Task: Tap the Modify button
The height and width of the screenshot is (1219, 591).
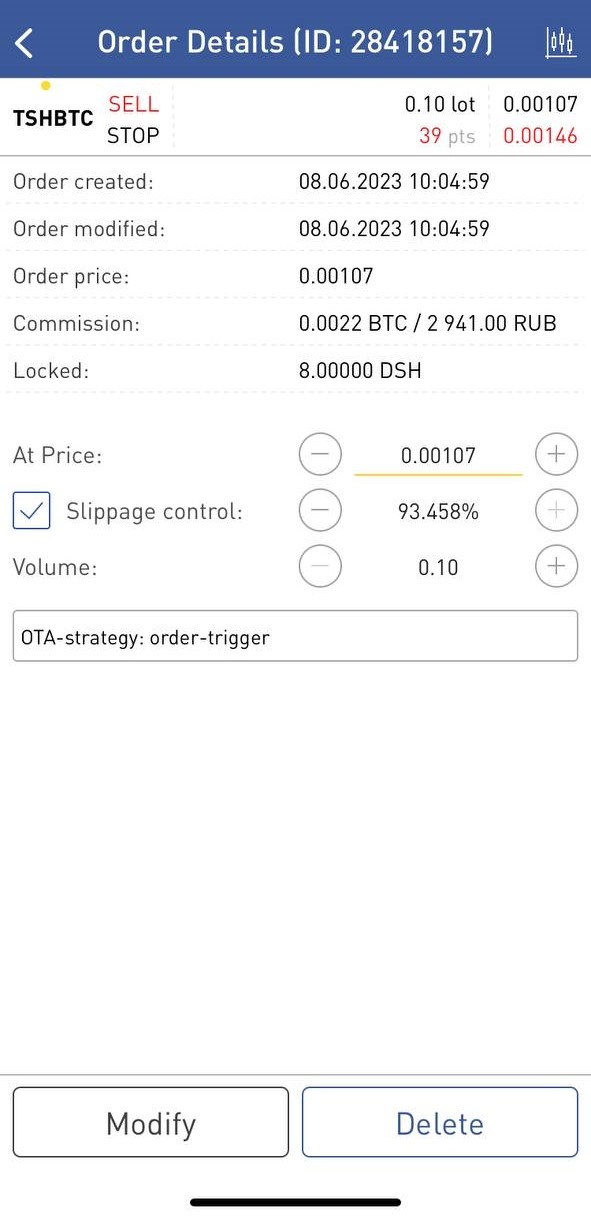Action: [151, 1123]
